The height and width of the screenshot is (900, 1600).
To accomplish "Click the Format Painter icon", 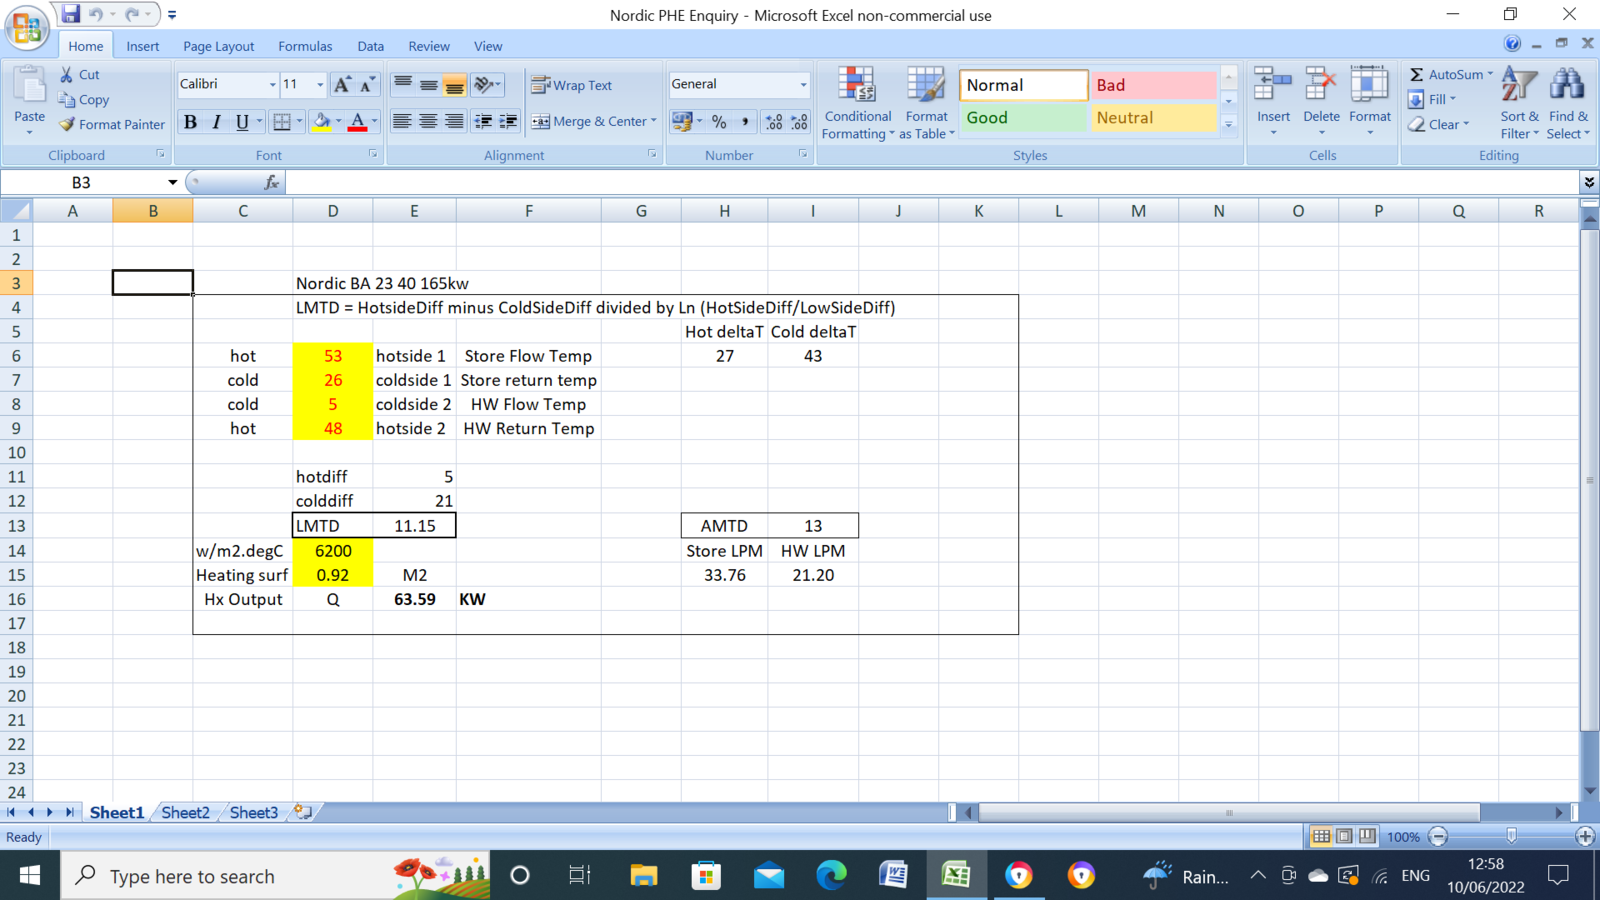I will pyautogui.click(x=67, y=125).
